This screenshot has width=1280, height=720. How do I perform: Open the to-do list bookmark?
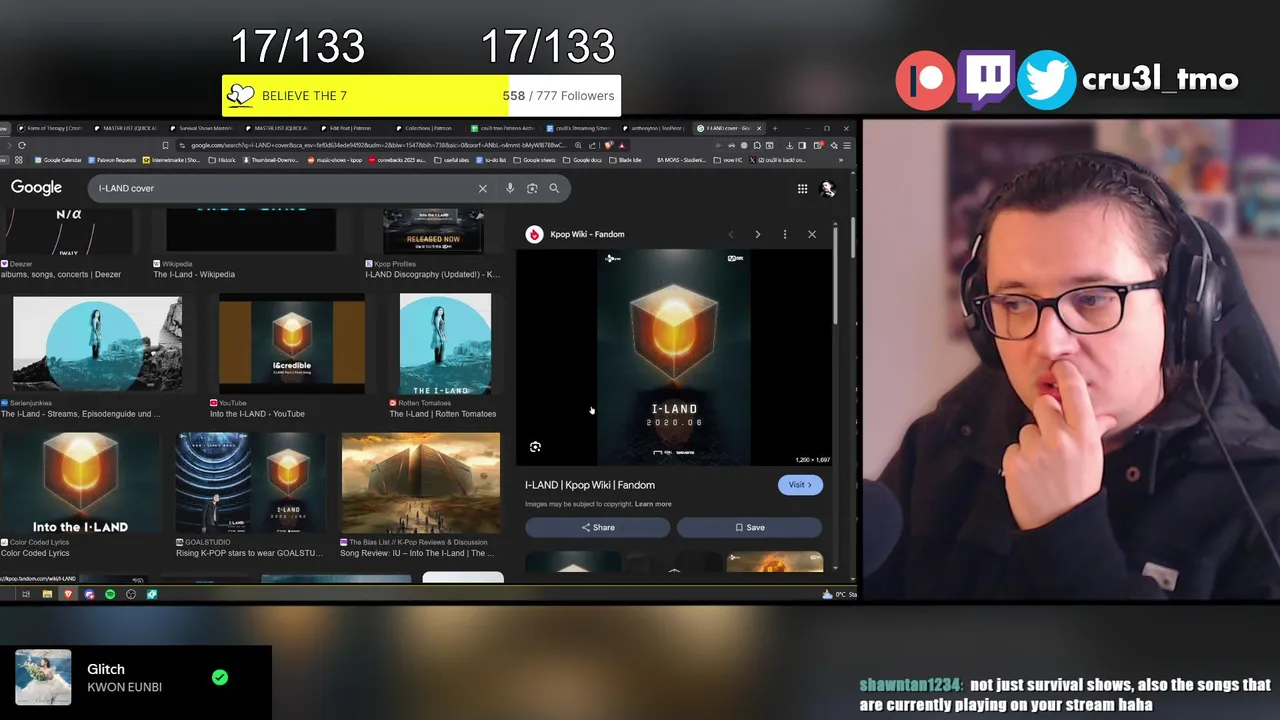(491, 160)
